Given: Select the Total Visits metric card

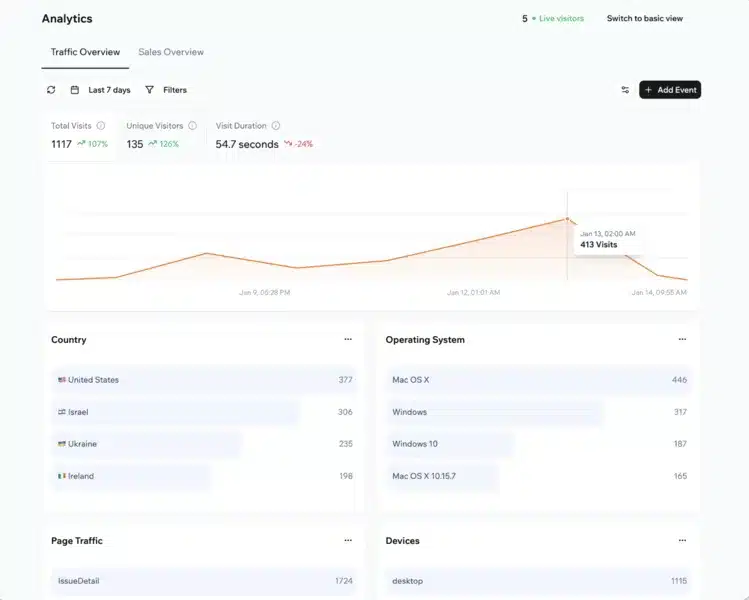Looking at the screenshot, I should (79, 135).
